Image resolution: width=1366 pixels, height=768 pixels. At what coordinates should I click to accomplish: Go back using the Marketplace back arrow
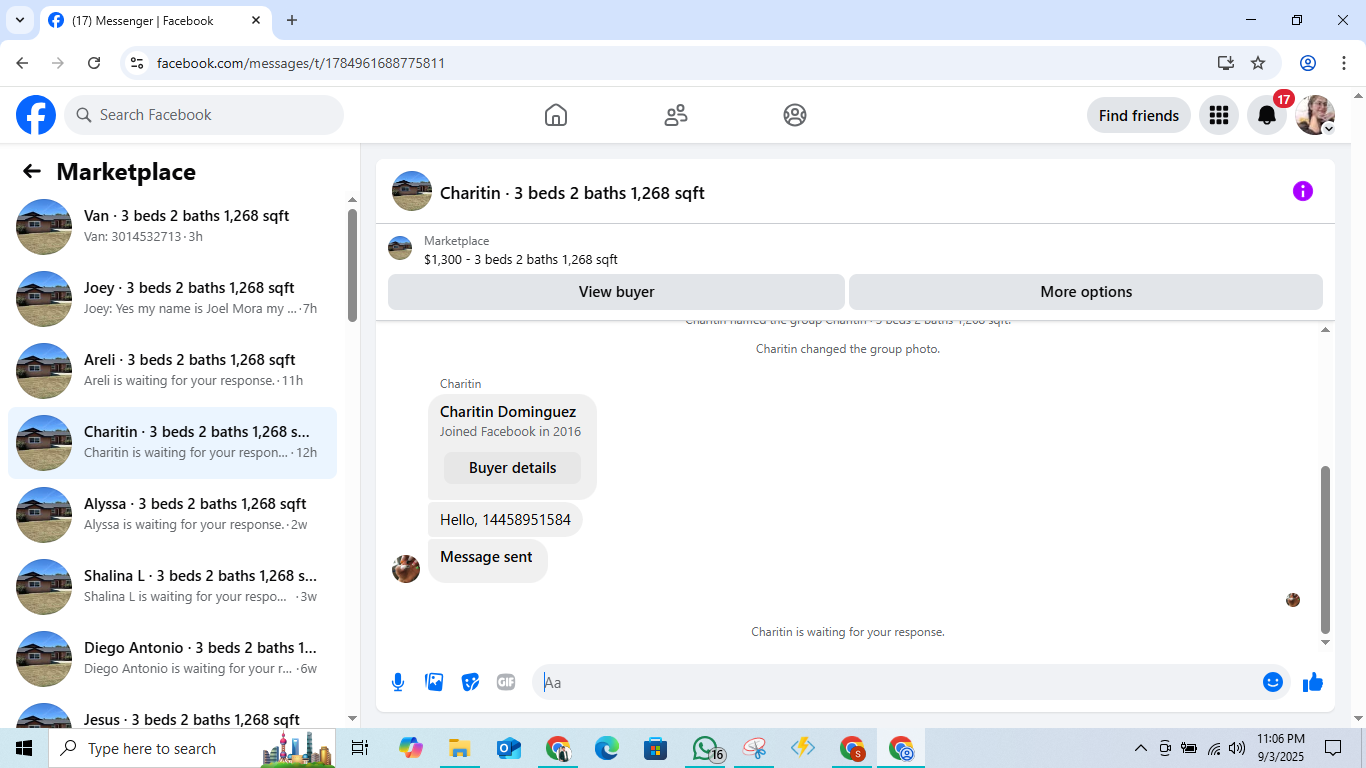tap(32, 171)
